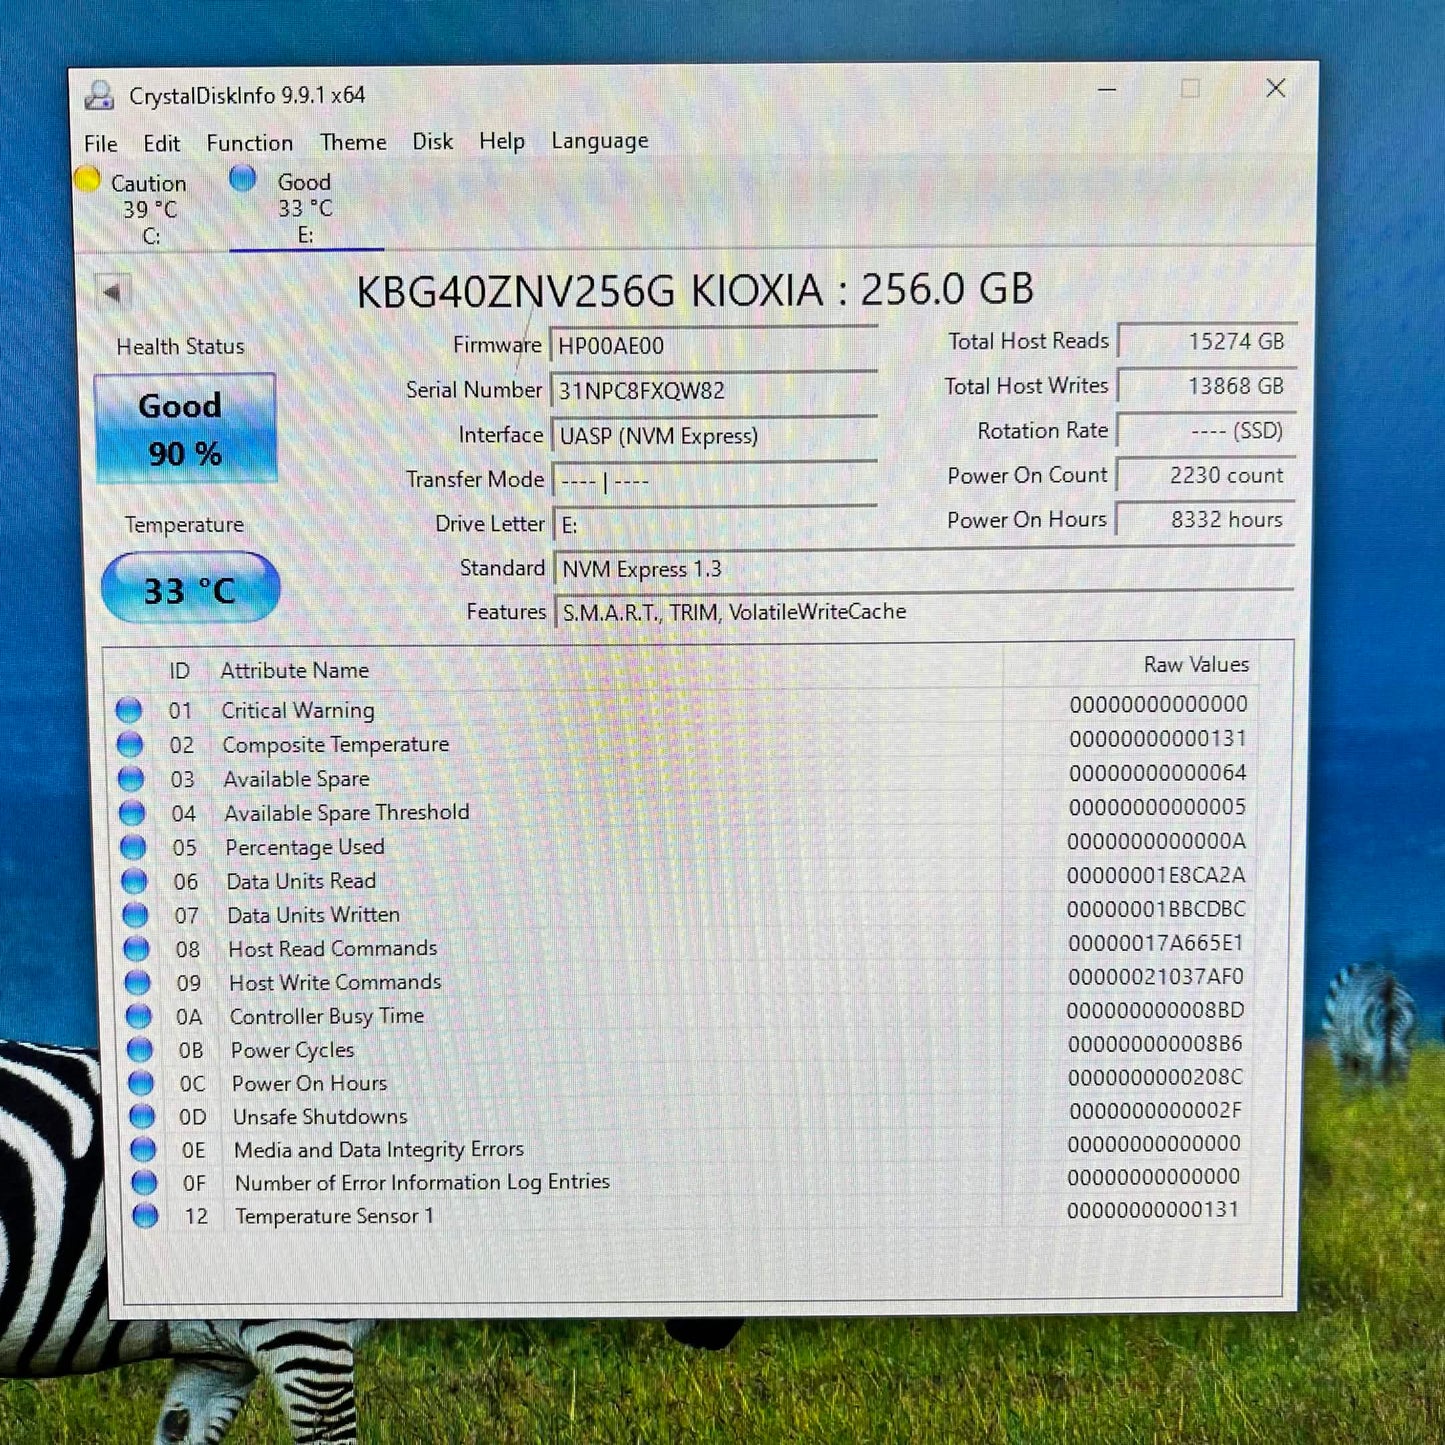Viewport: 1445px width, 1445px height.
Task: Click the disk title KBG40ZNV256G KIOXIA : 256.0 GB
Action: coord(695,290)
